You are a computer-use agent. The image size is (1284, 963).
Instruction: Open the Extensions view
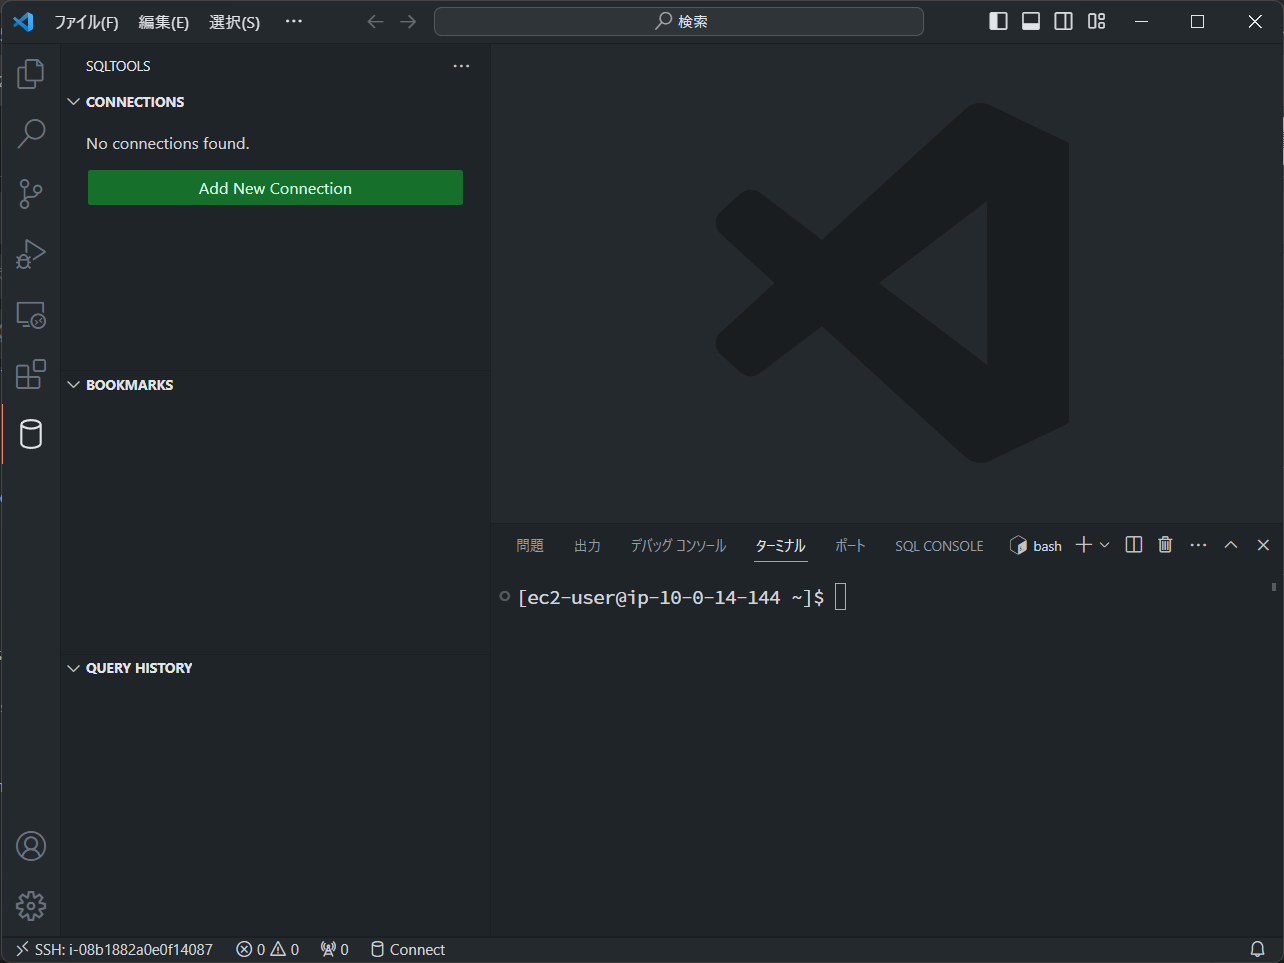tap(31, 374)
